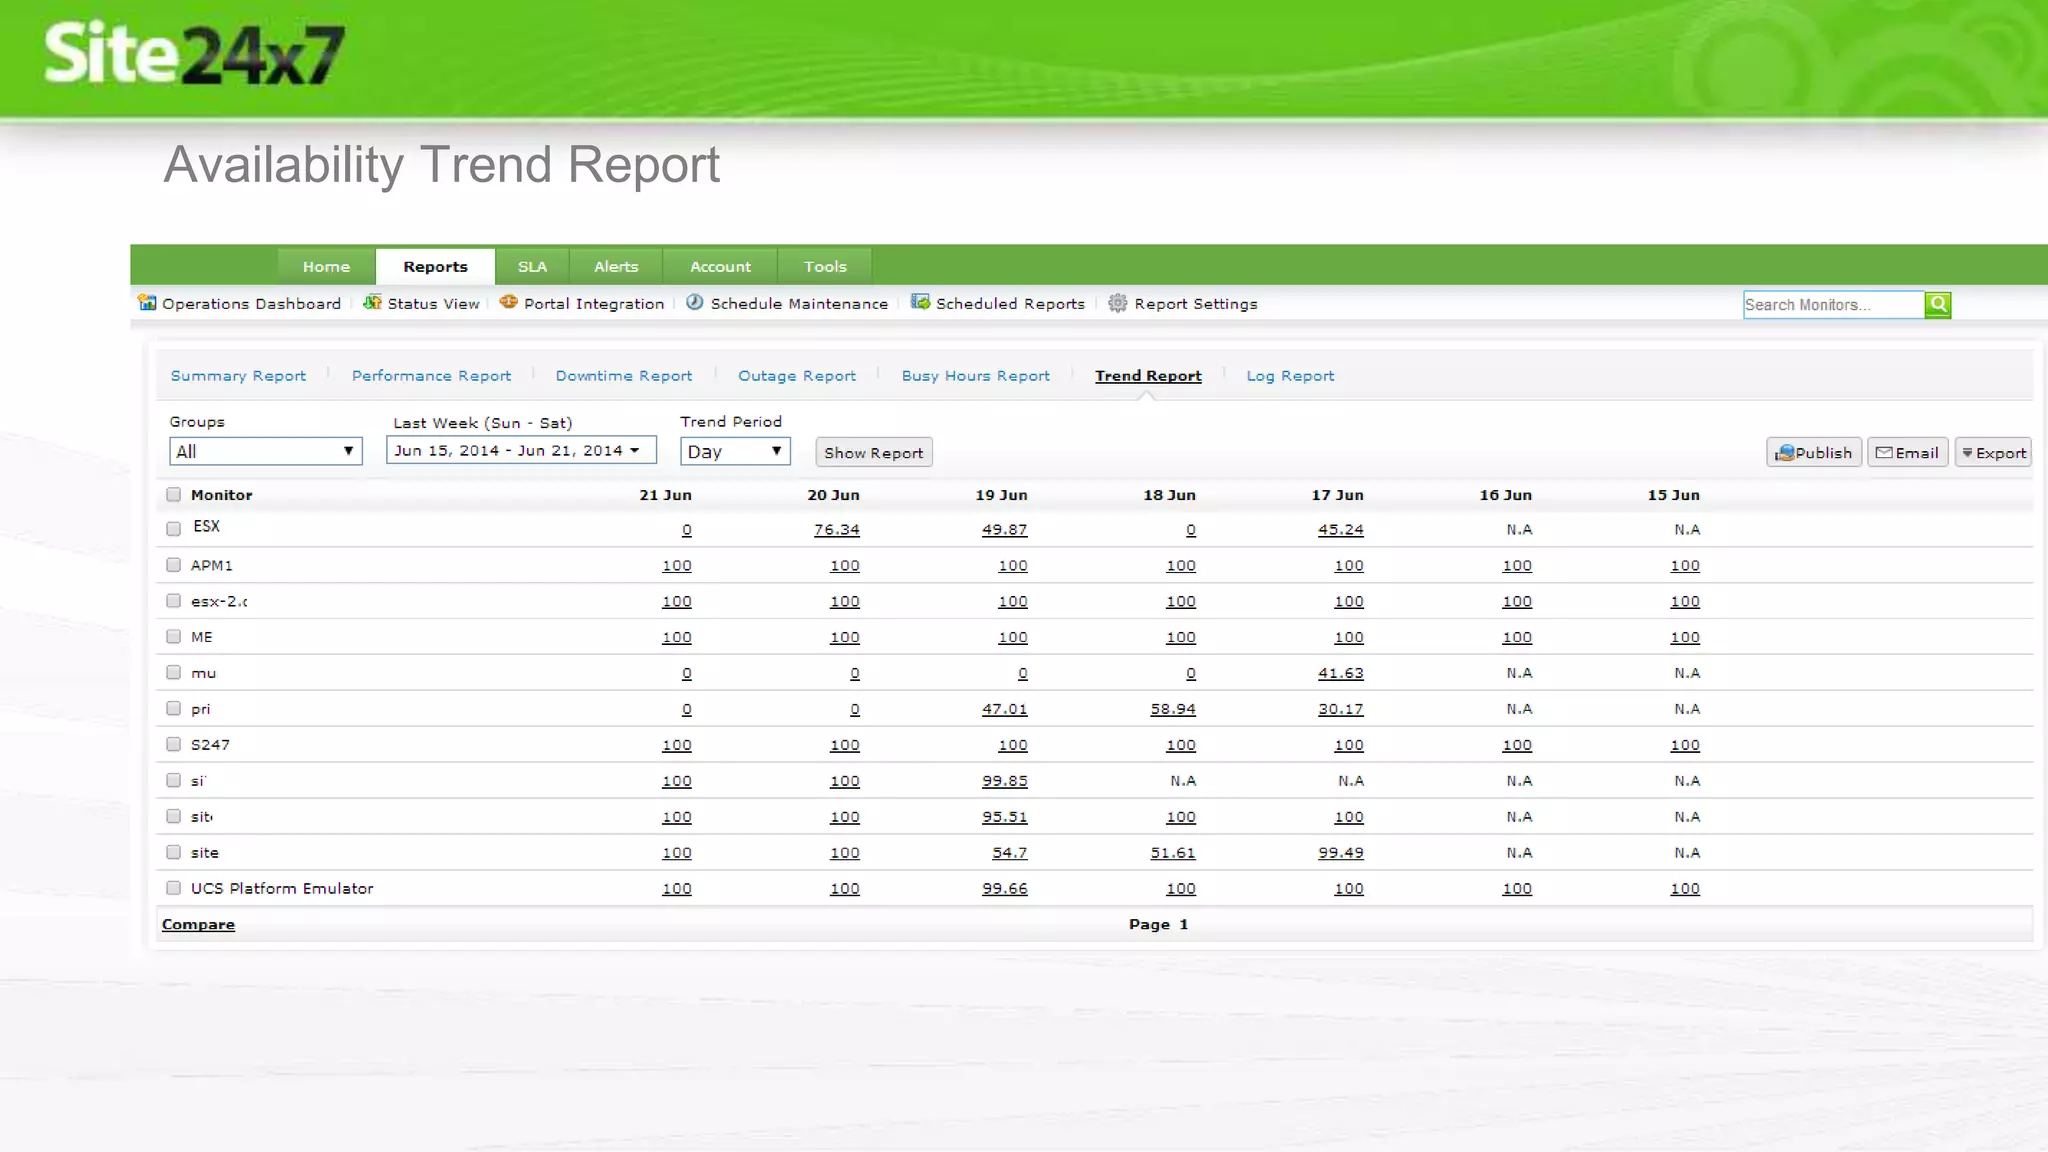2048x1152 pixels.
Task: Click the Site24x7 logo
Action: (194, 54)
